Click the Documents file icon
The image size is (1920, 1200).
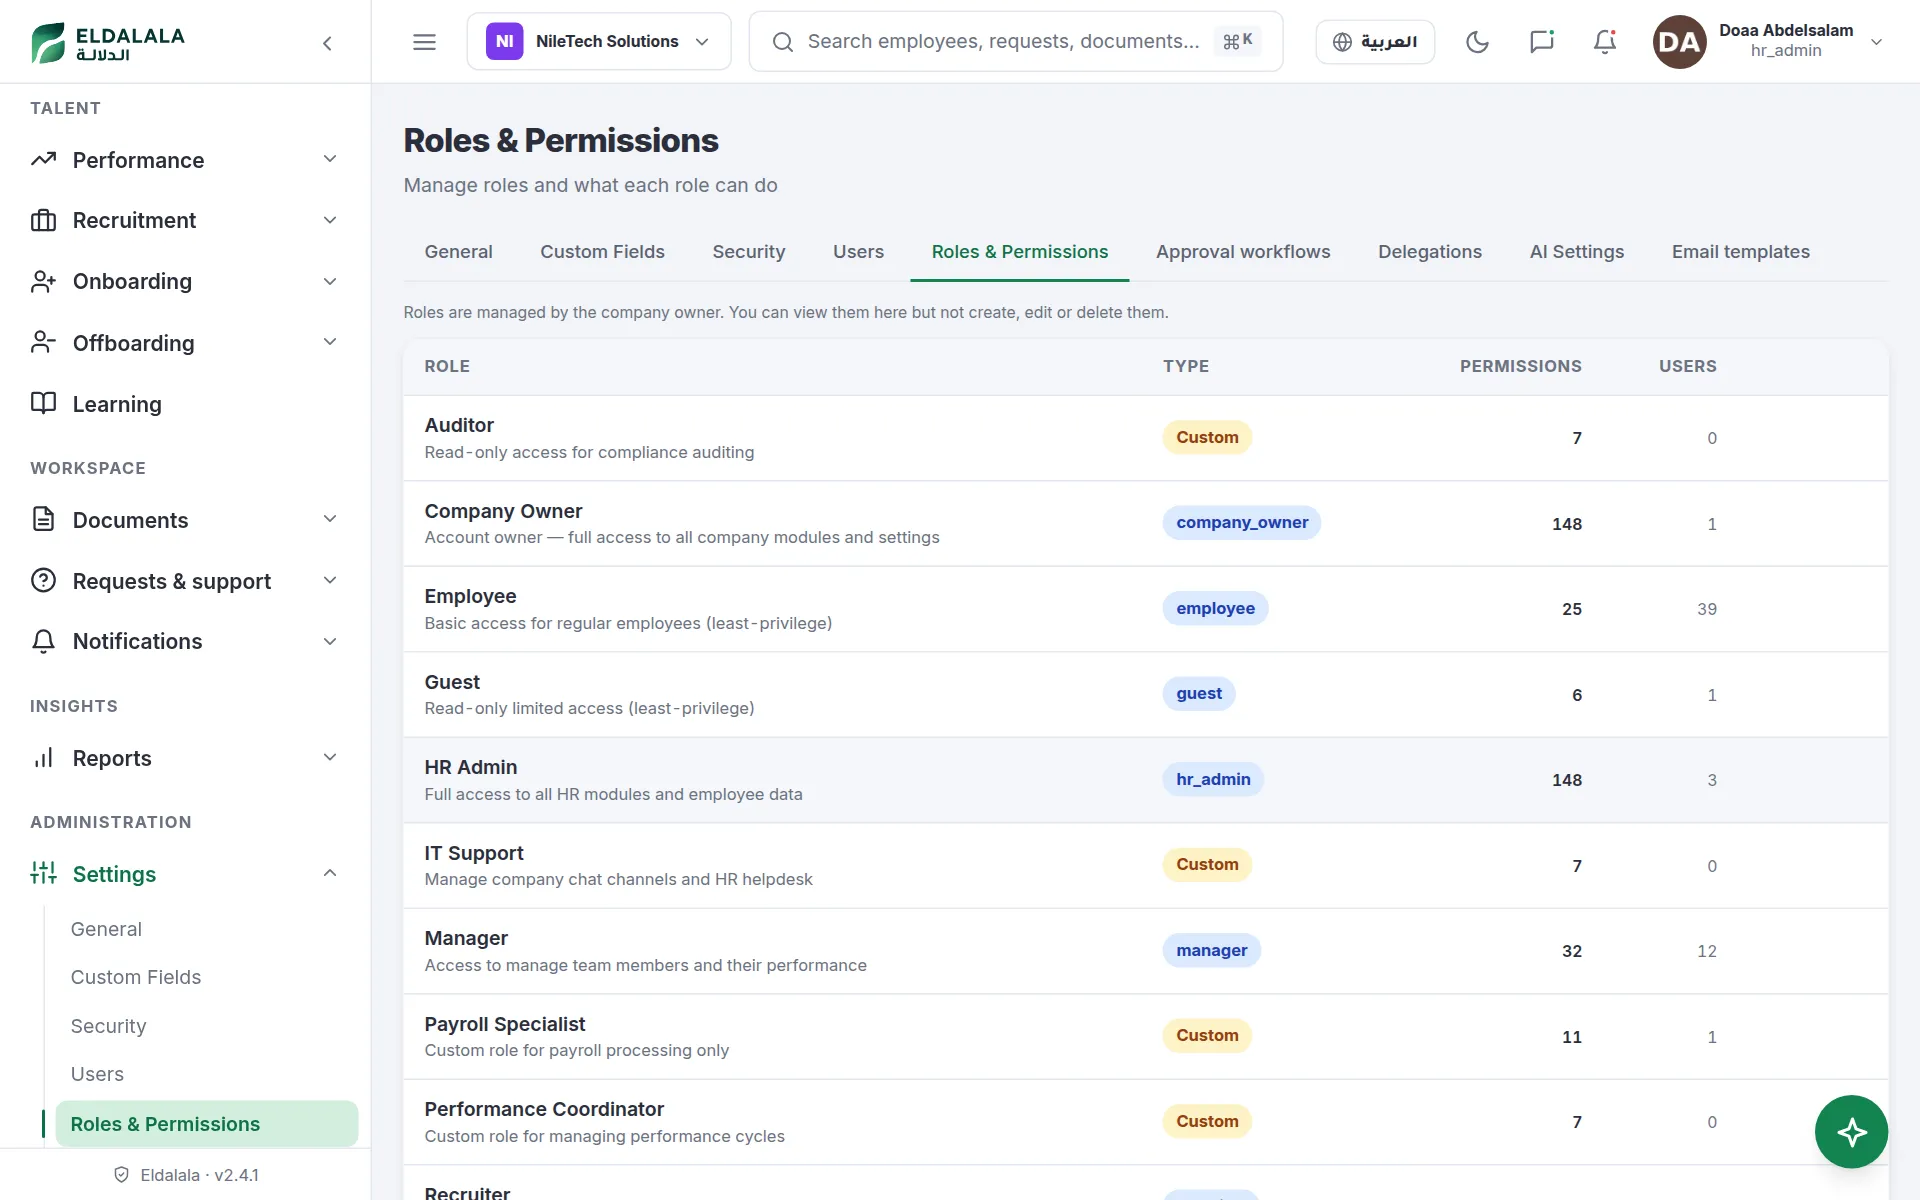(43, 519)
